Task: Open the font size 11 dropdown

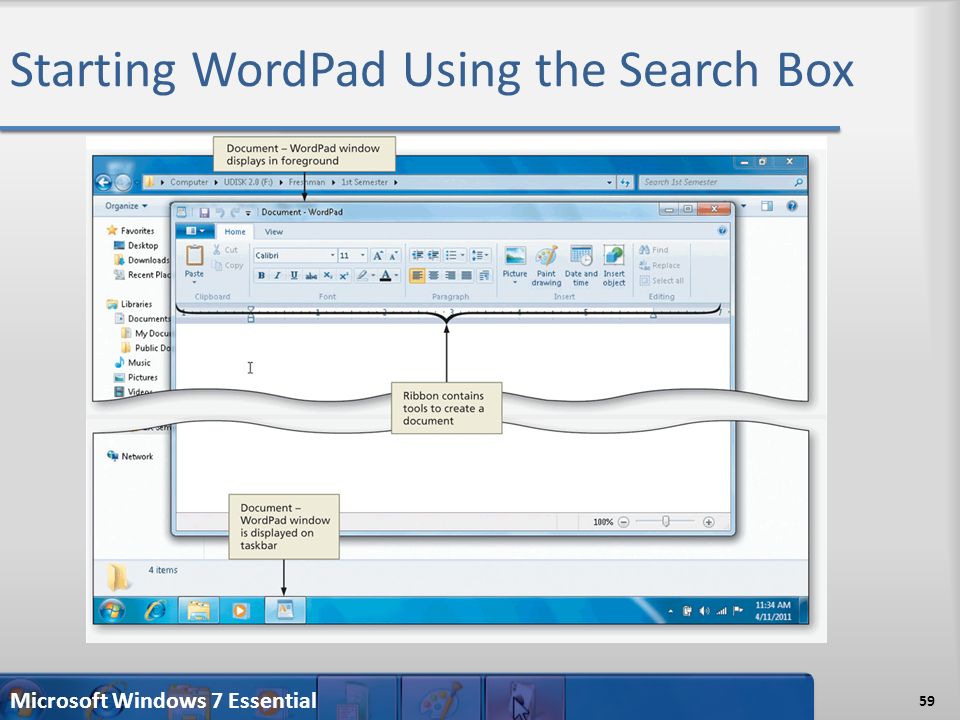Action: (362, 255)
